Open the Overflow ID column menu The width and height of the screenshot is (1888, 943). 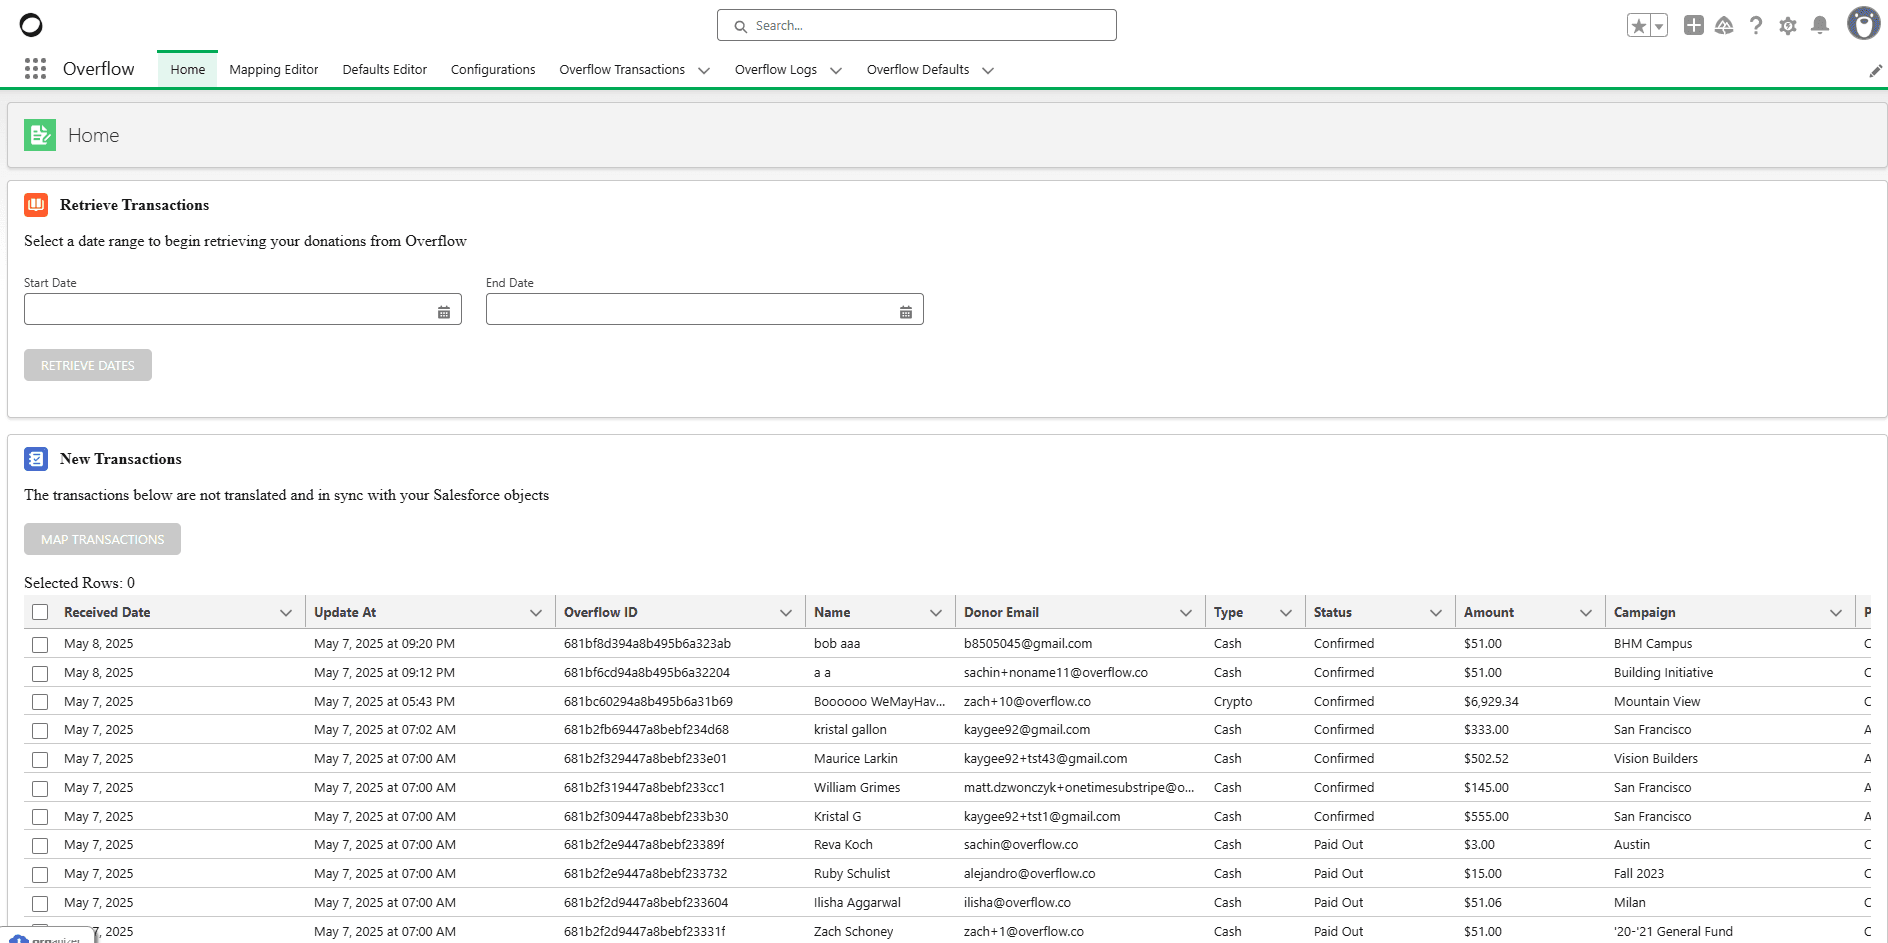pyautogui.click(x=786, y=613)
